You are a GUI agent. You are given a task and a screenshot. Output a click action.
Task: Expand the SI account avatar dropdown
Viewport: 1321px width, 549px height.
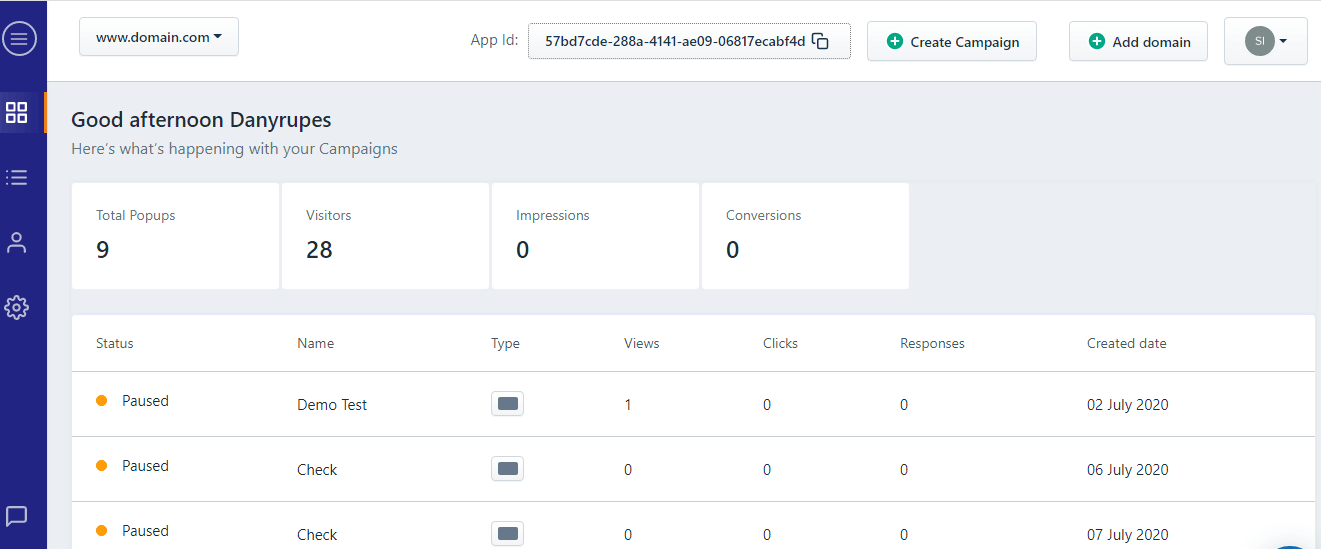point(1265,41)
